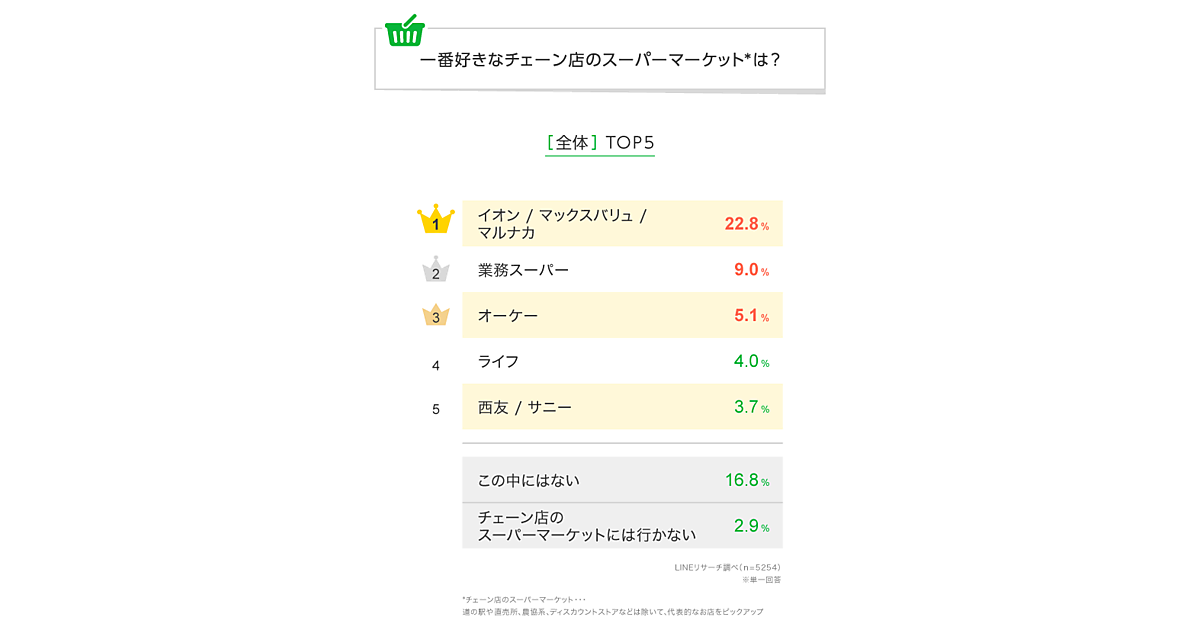
Task: Click the bronze crown rank 3 icon
Action: point(435,316)
